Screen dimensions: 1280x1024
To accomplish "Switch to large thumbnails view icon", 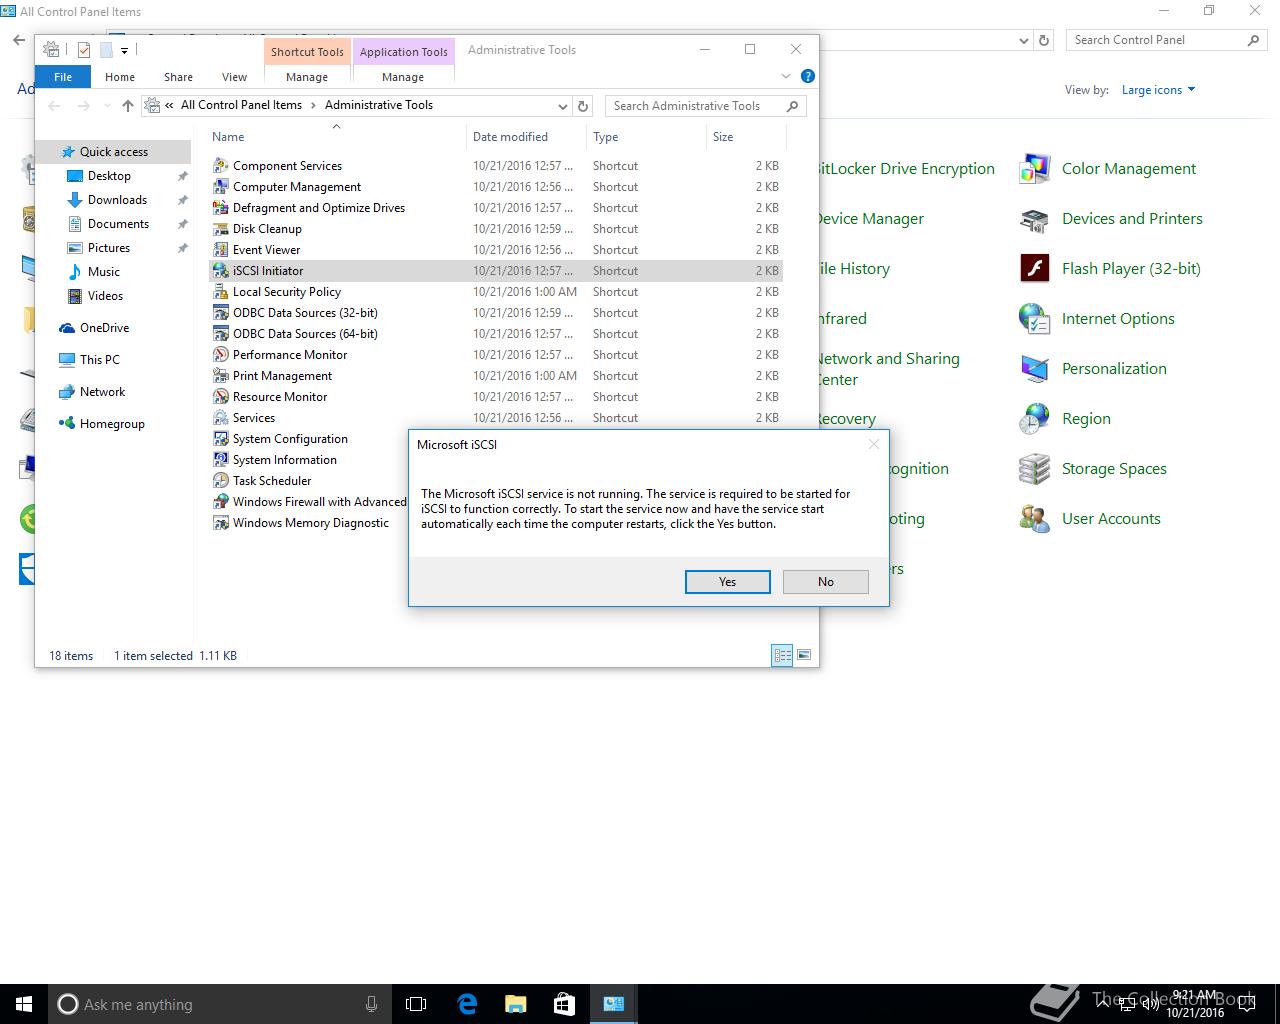I will pos(804,655).
